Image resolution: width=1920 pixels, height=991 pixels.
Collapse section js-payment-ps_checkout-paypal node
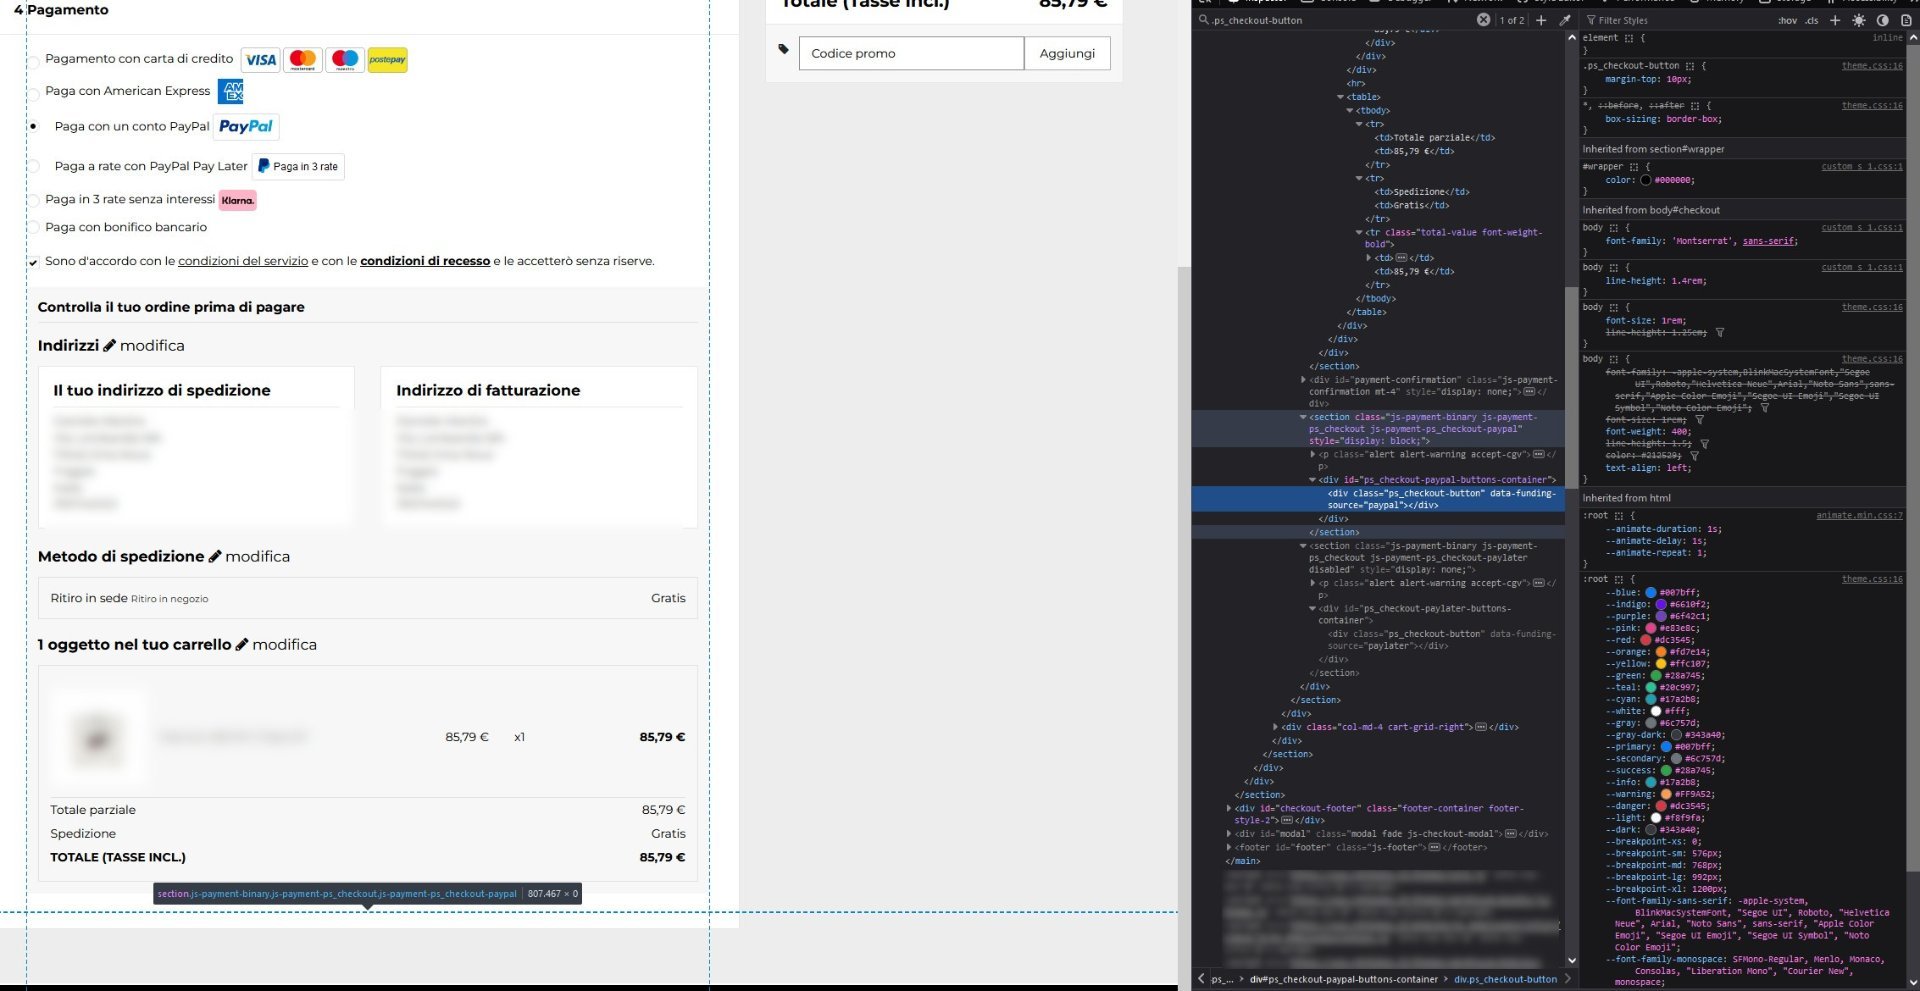tap(1303, 417)
